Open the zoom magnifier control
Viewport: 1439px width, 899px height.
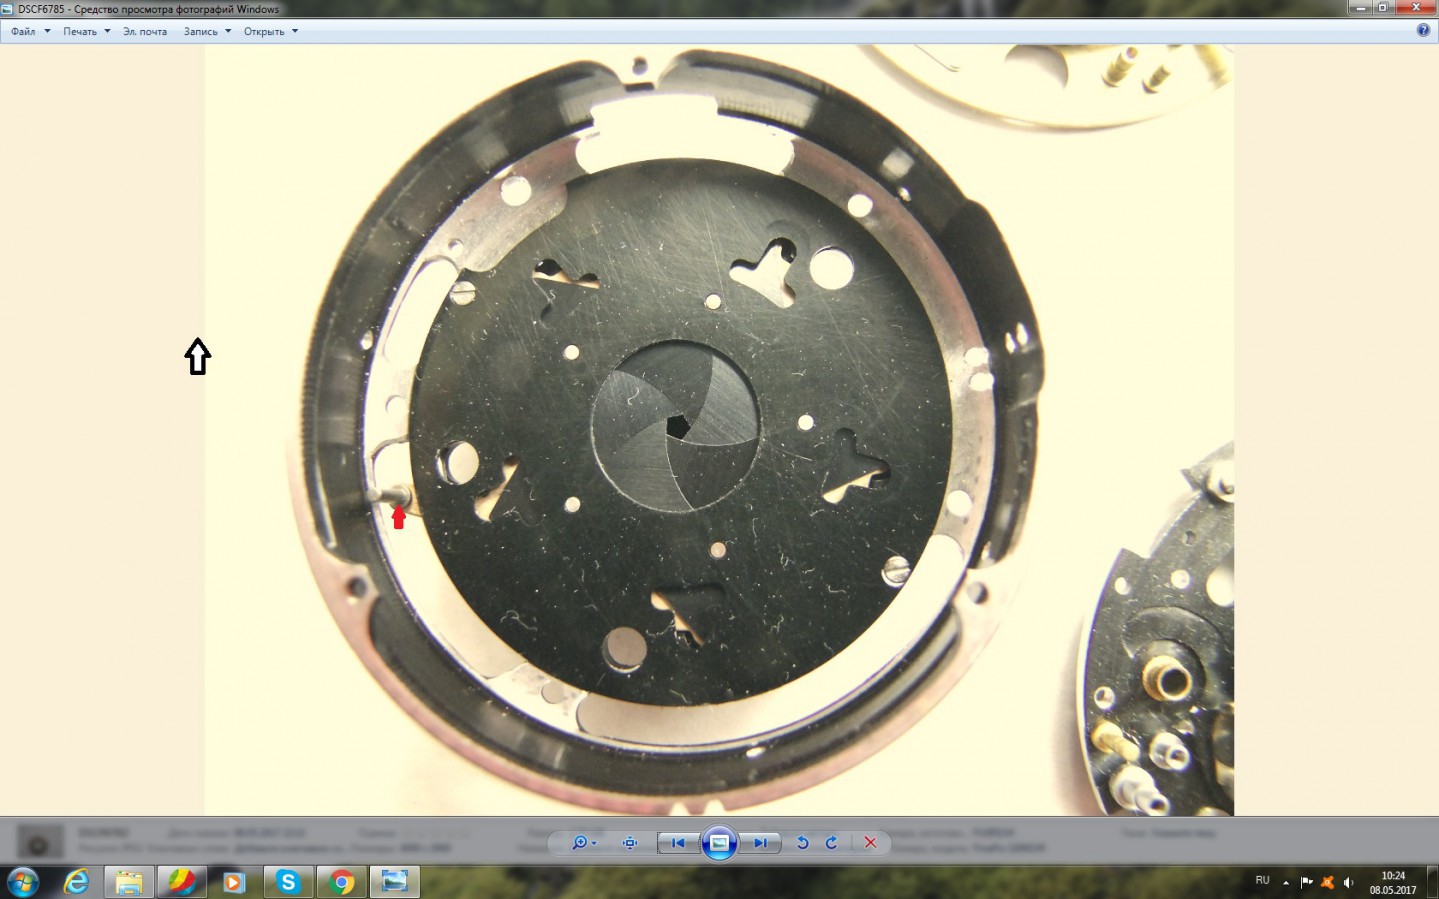click(579, 843)
